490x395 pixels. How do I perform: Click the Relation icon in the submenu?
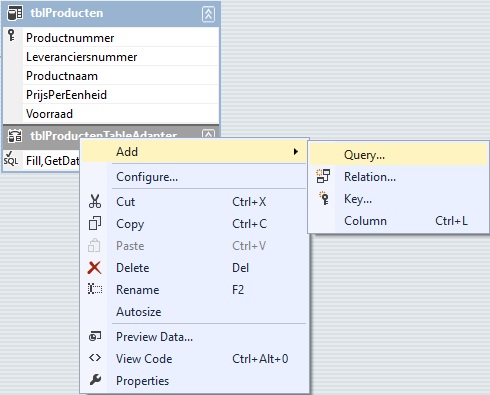click(x=323, y=176)
